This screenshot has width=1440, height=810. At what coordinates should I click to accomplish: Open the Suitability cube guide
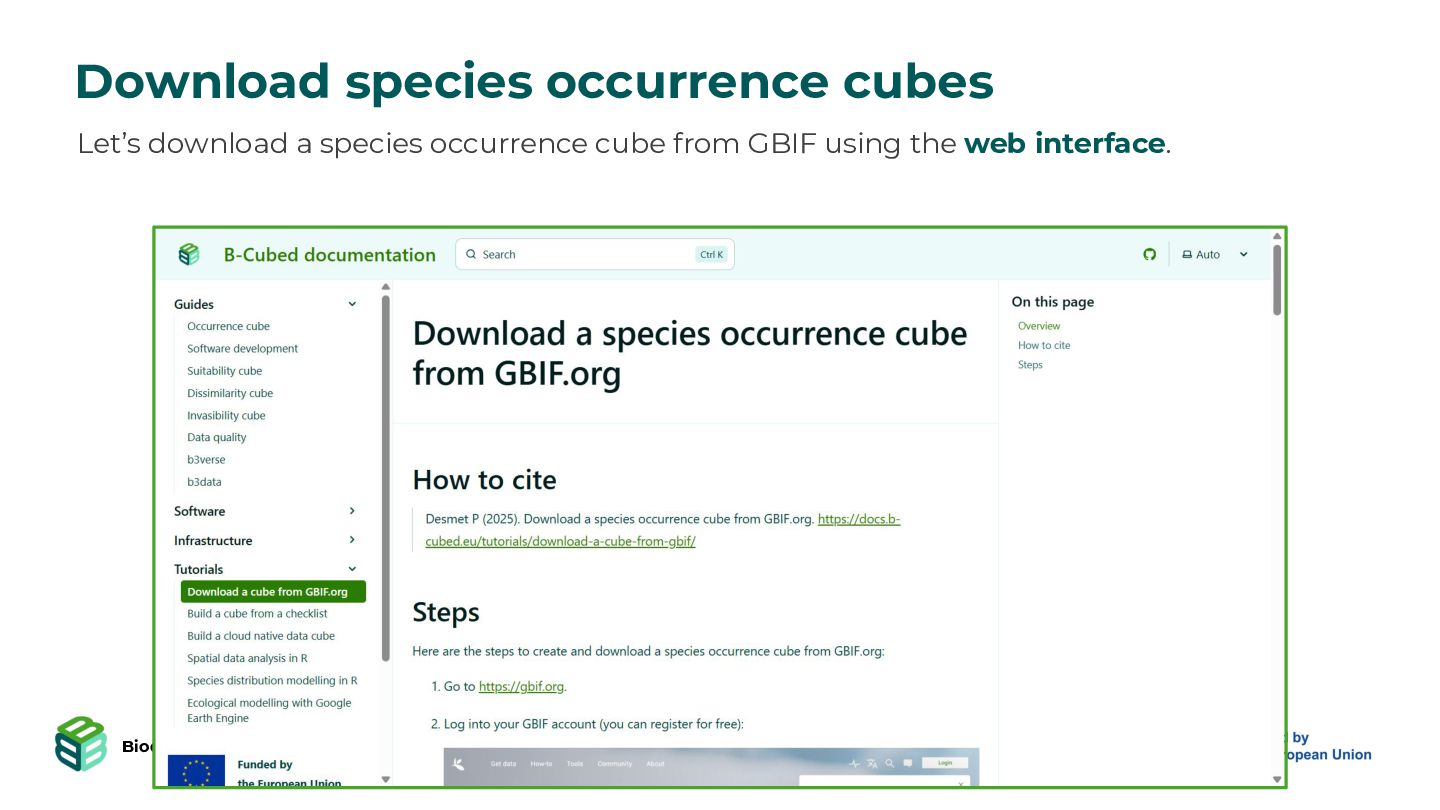(224, 371)
